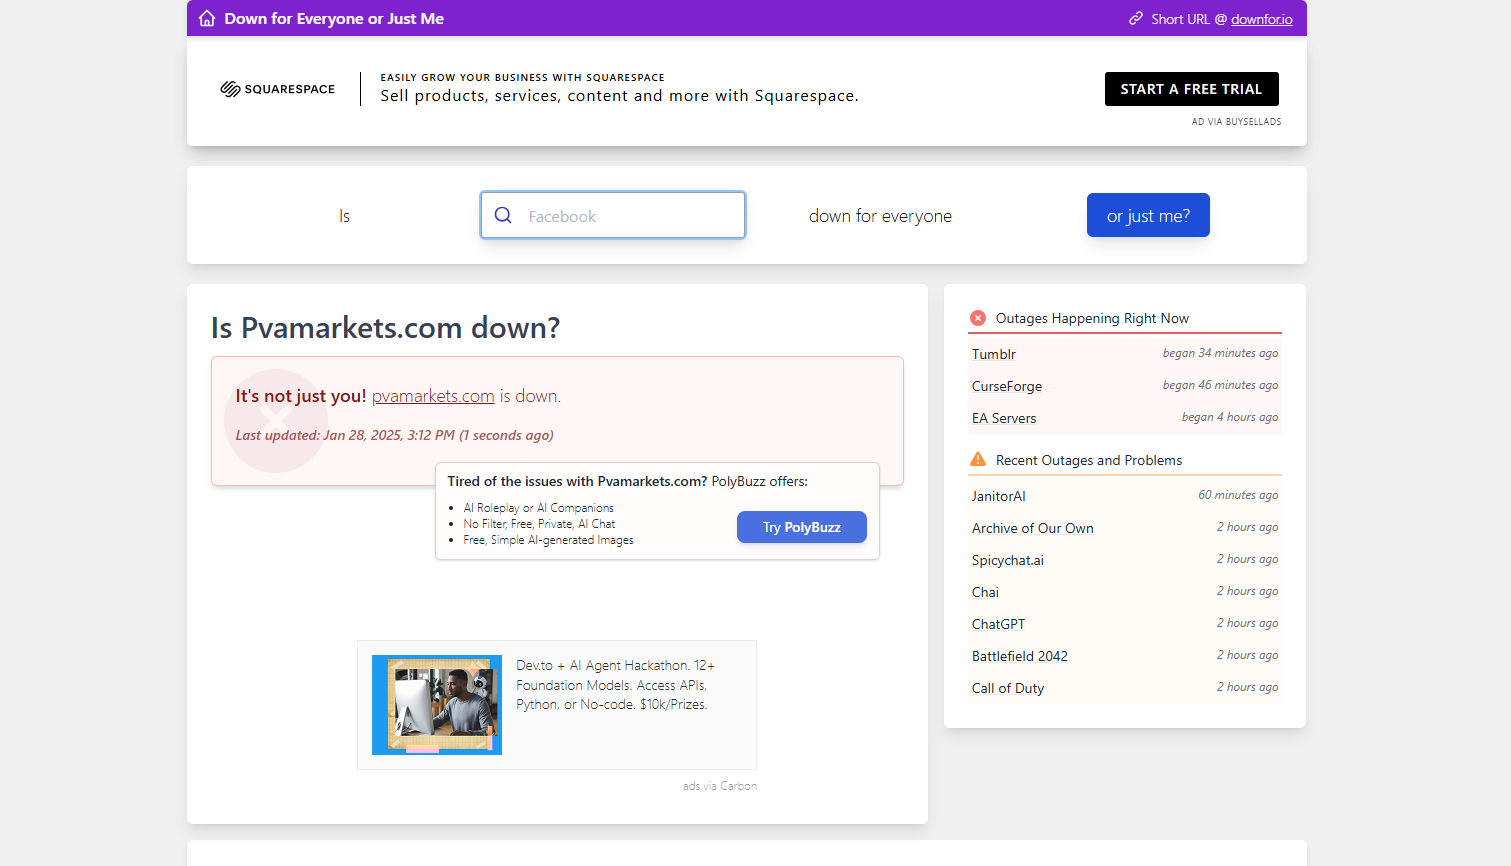Open the pvamarkets.com link in the status box

(x=433, y=396)
